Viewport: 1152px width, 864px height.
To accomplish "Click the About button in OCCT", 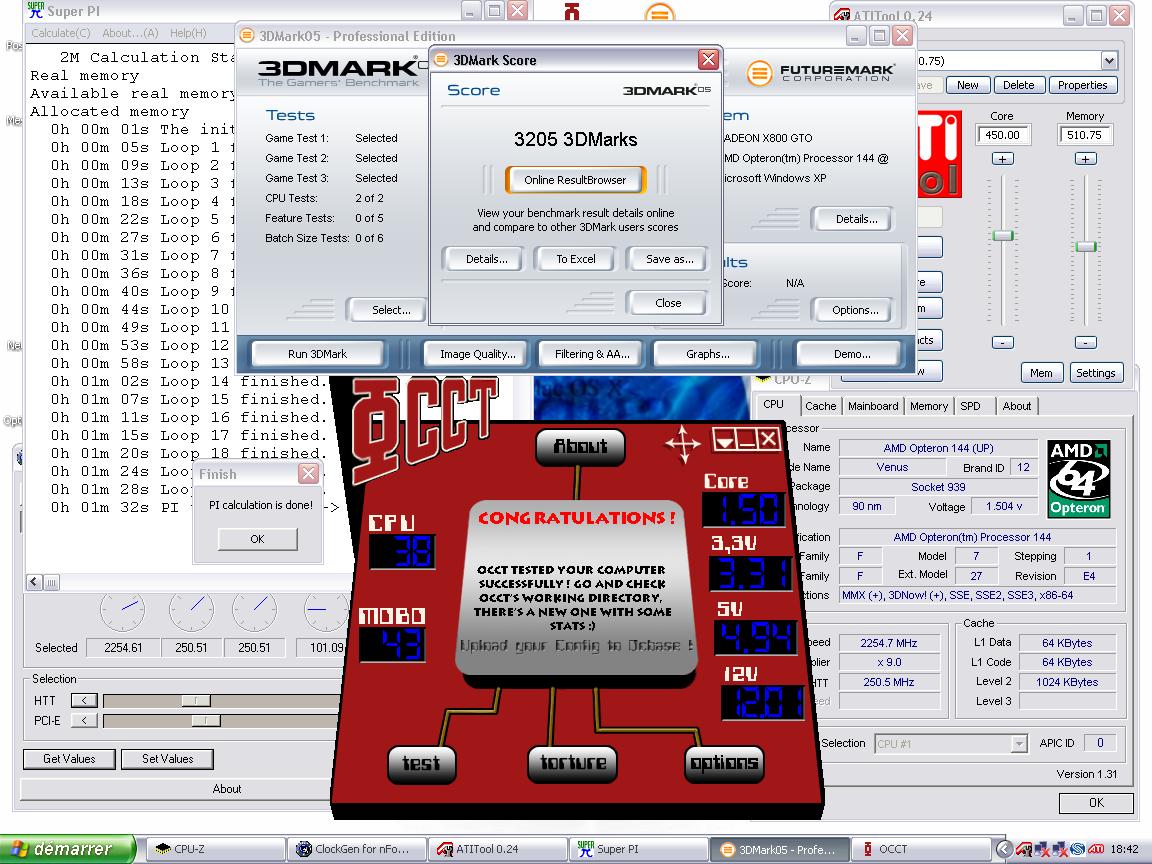I will click(x=580, y=447).
